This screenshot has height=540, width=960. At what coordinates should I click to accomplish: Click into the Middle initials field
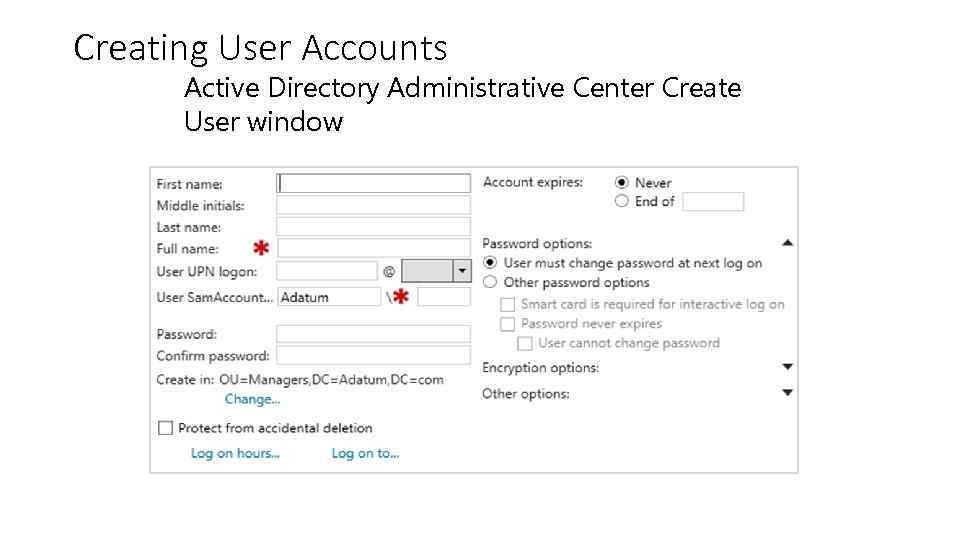373,205
